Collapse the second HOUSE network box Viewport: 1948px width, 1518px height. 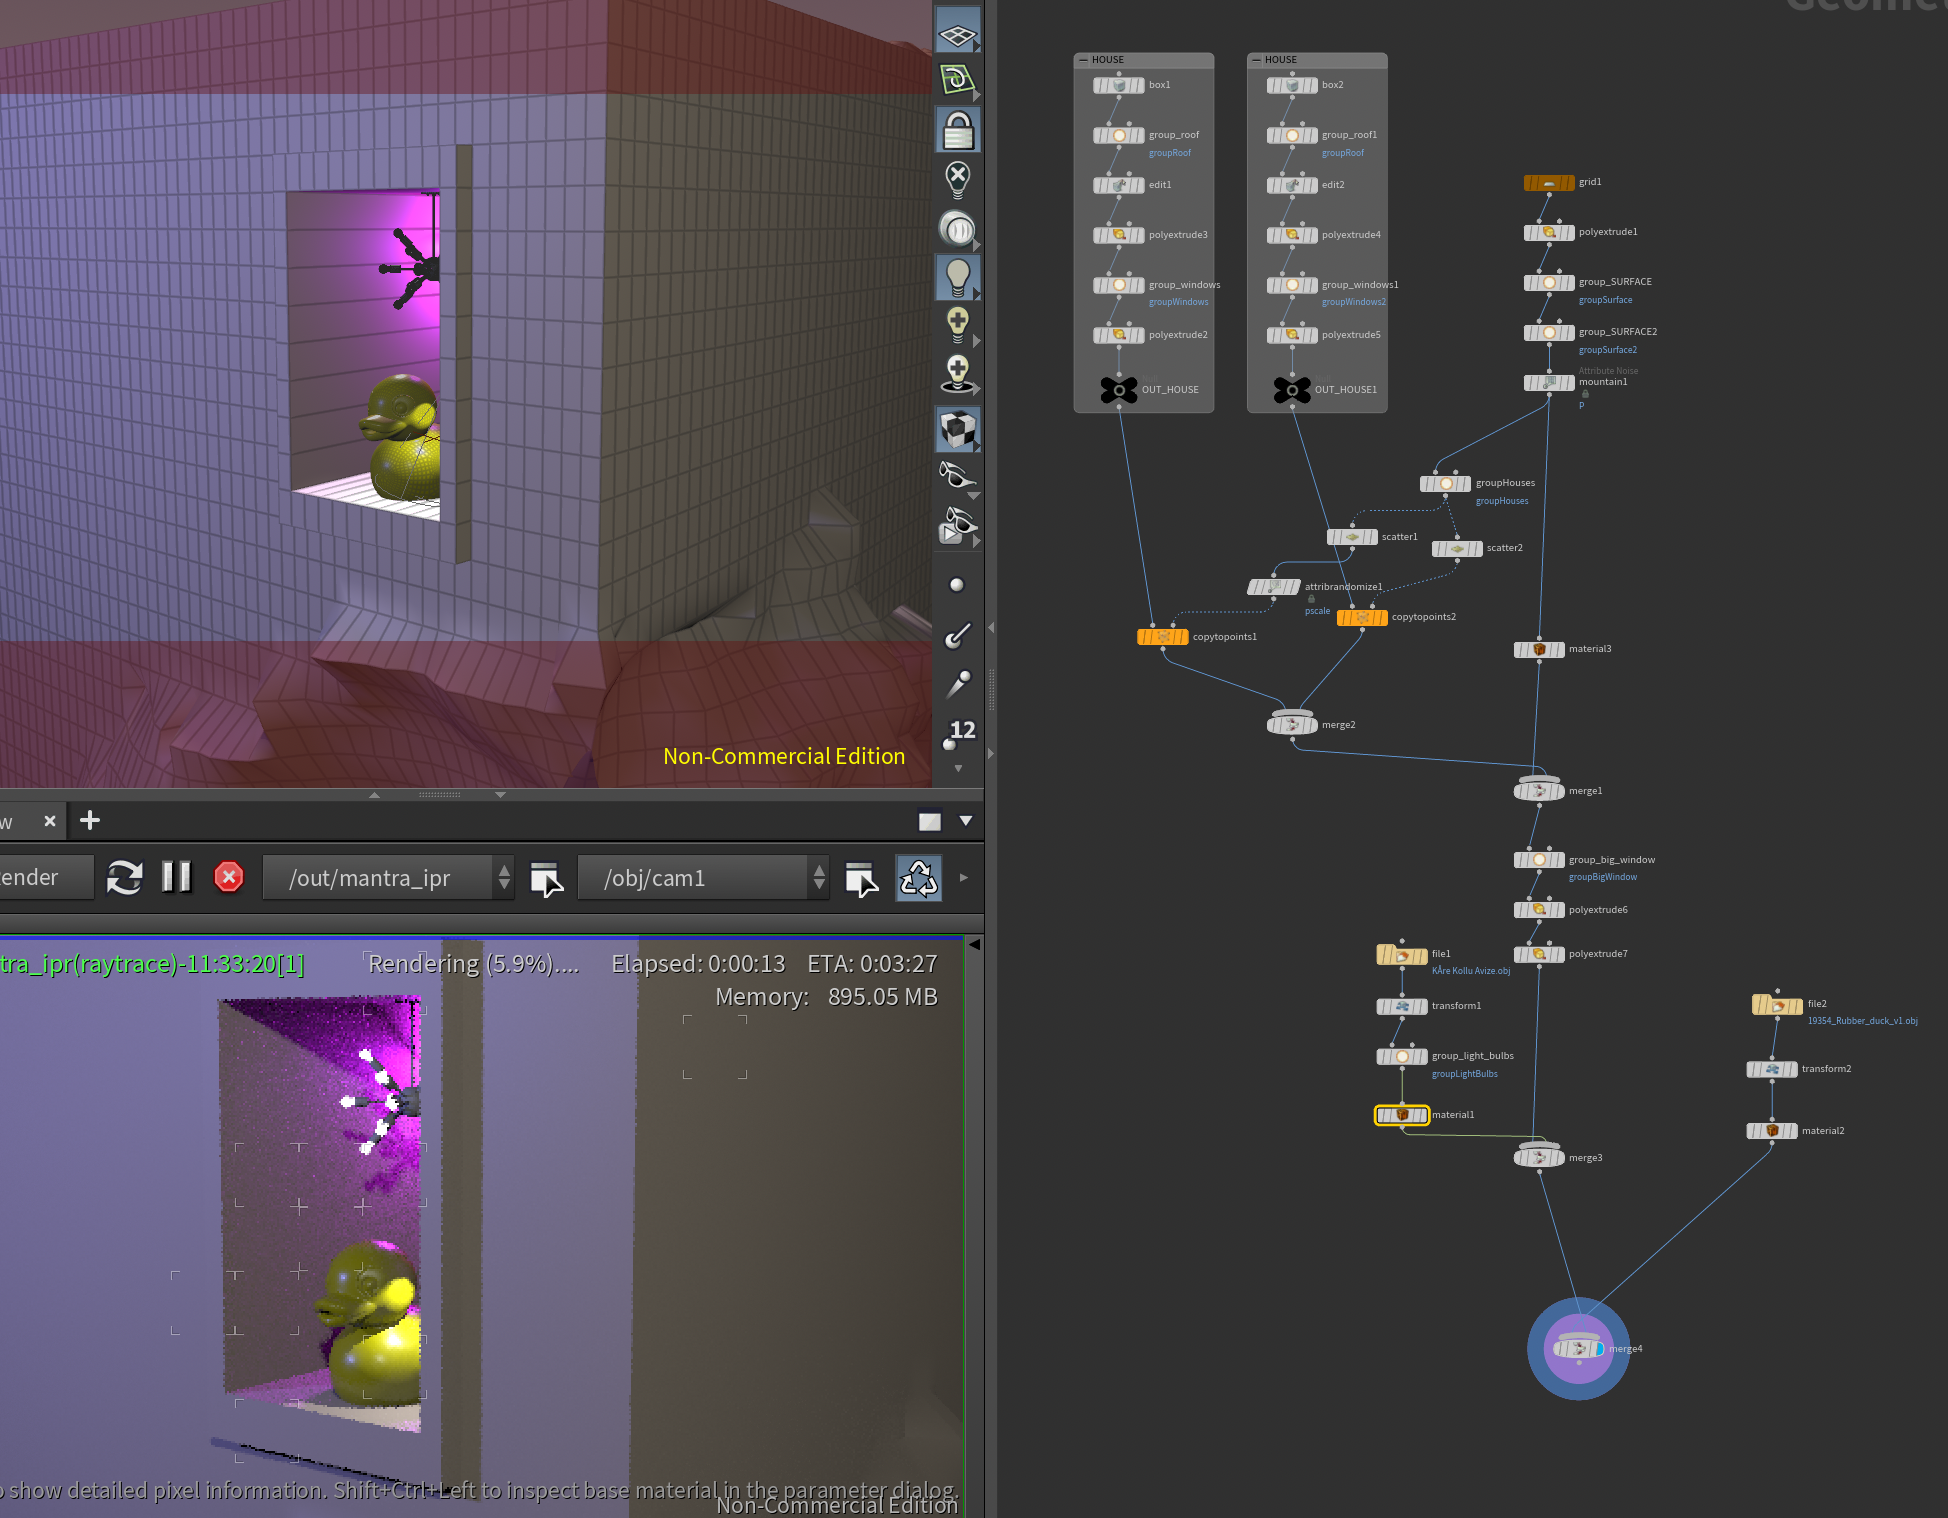pos(1256,60)
